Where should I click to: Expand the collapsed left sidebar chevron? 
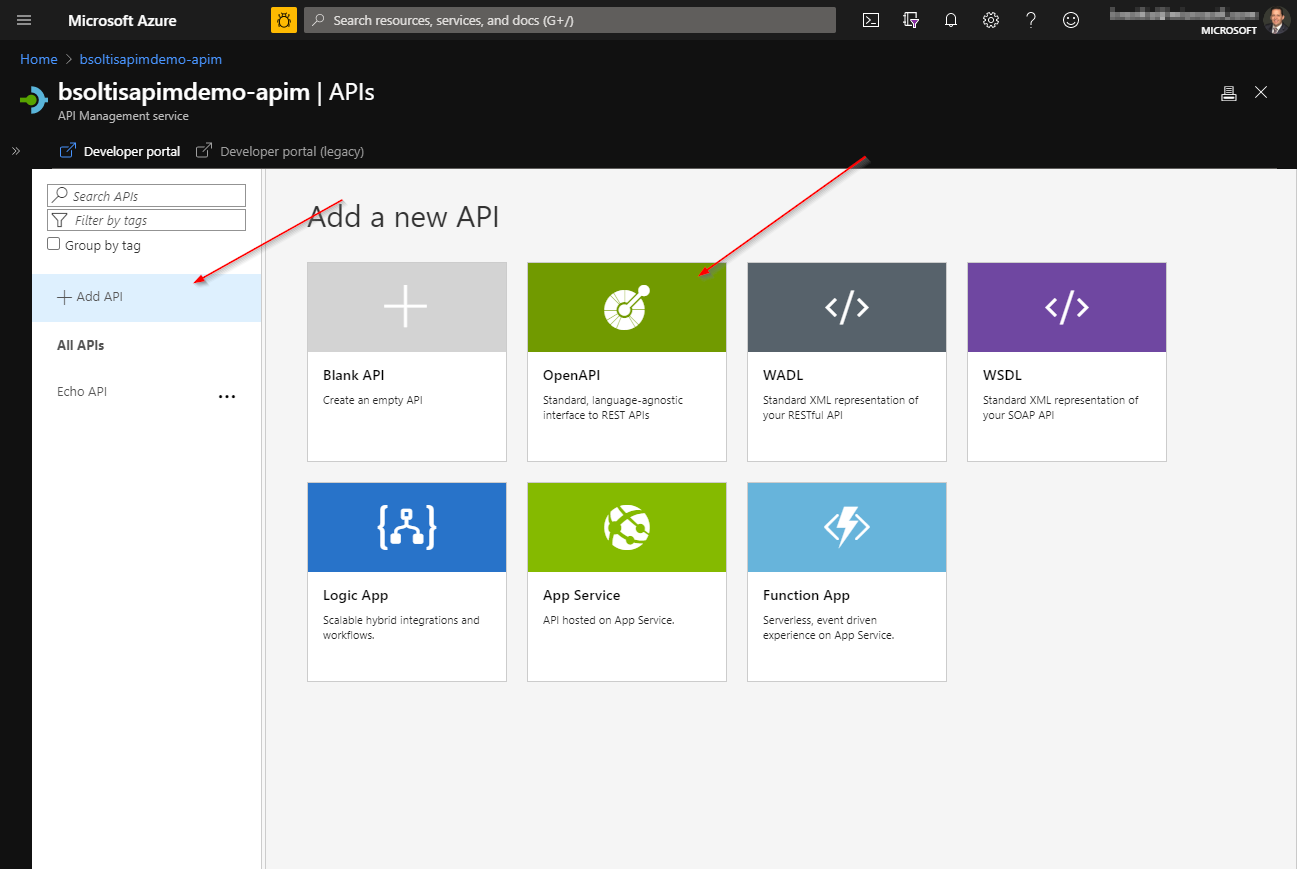pyautogui.click(x=16, y=151)
